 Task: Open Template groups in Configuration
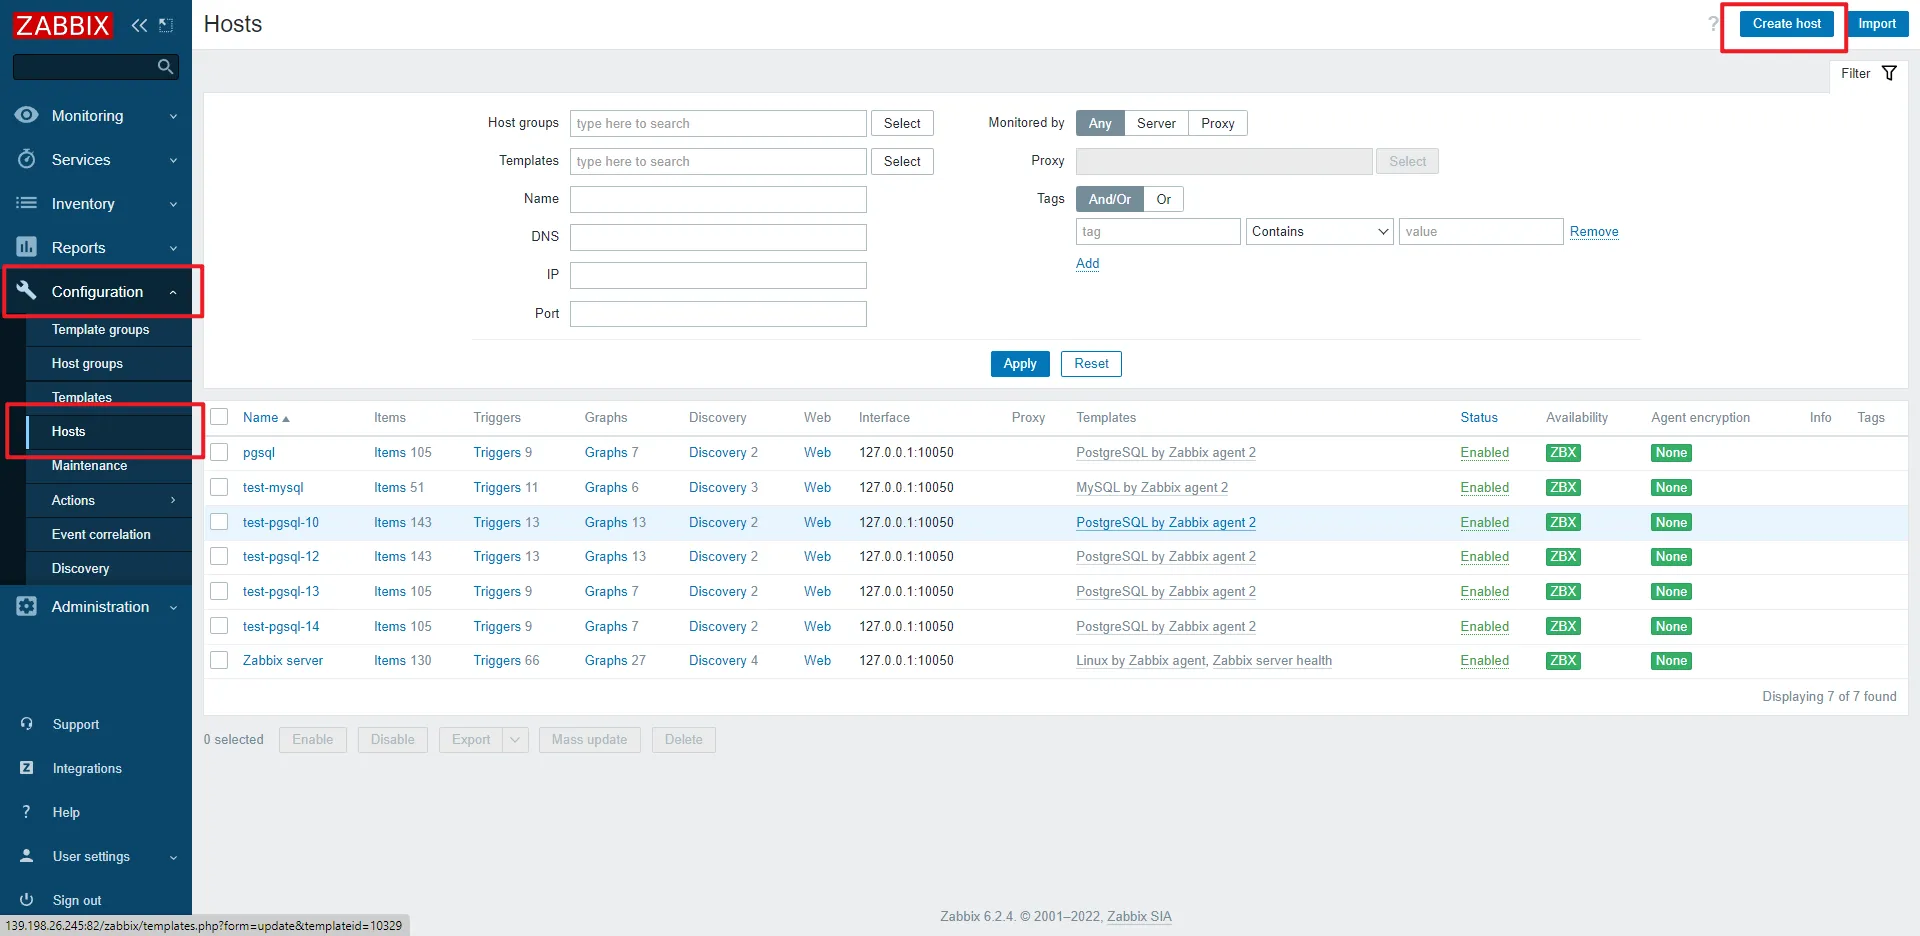click(100, 329)
